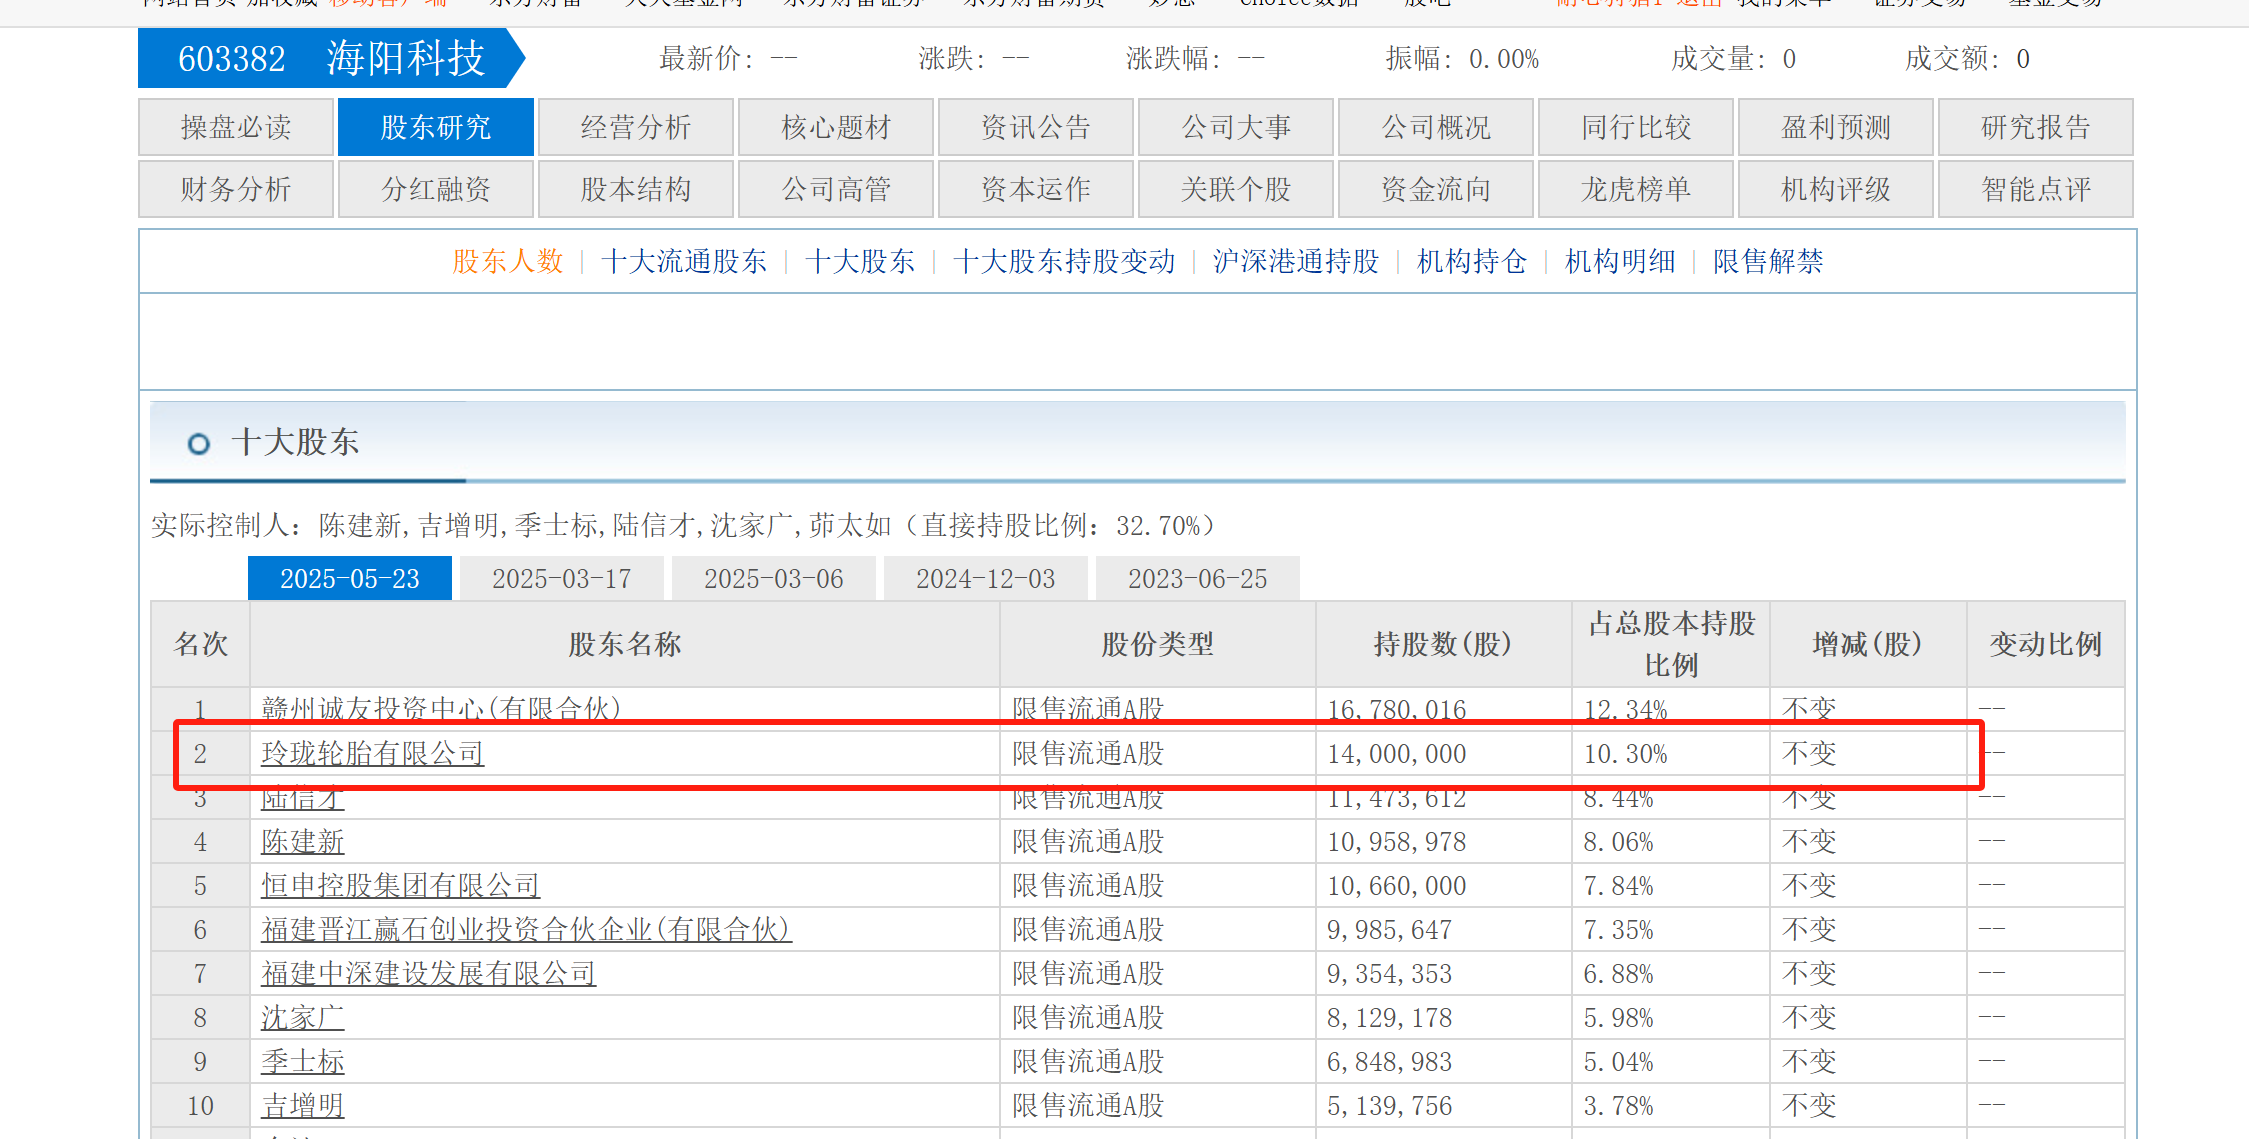The height and width of the screenshot is (1139, 2249).
Task: Open the 盈利预测 tab
Action: pyautogui.click(x=1836, y=127)
